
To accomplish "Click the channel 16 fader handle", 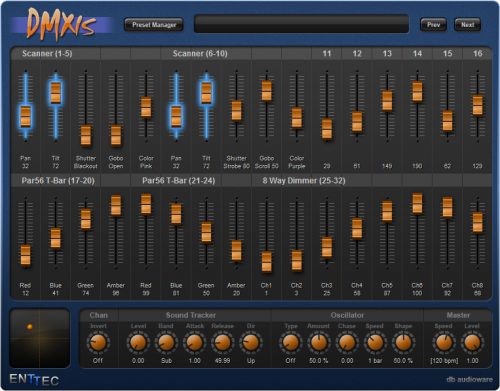I will tap(478, 105).
